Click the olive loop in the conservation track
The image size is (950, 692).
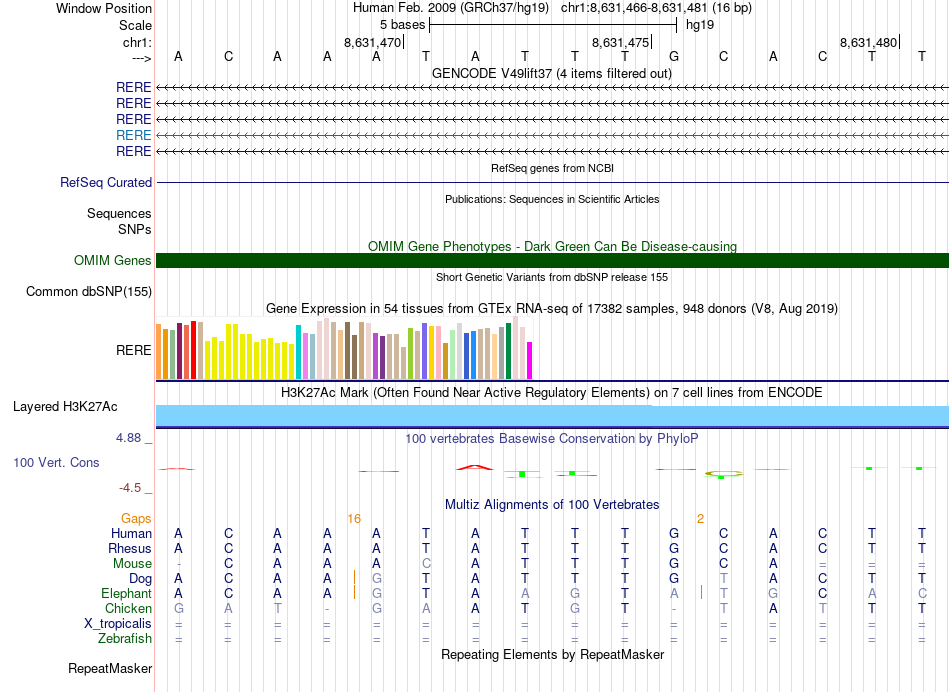tap(723, 473)
